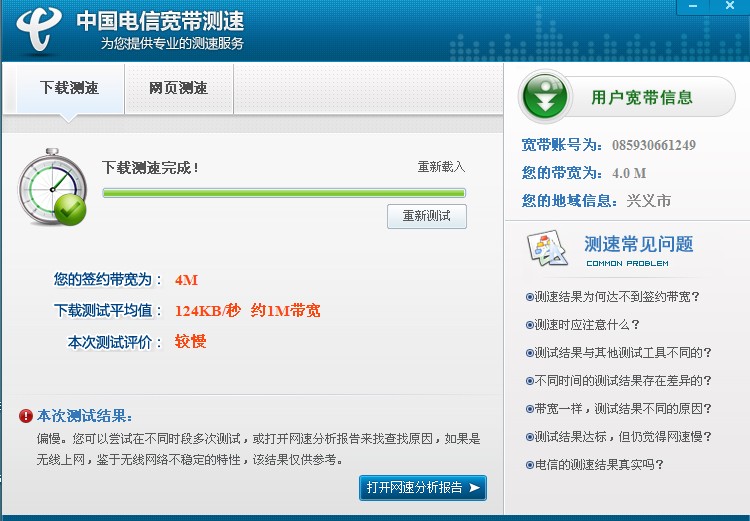
Task: Click the green download arrow icon
Action: pos(545,97)
